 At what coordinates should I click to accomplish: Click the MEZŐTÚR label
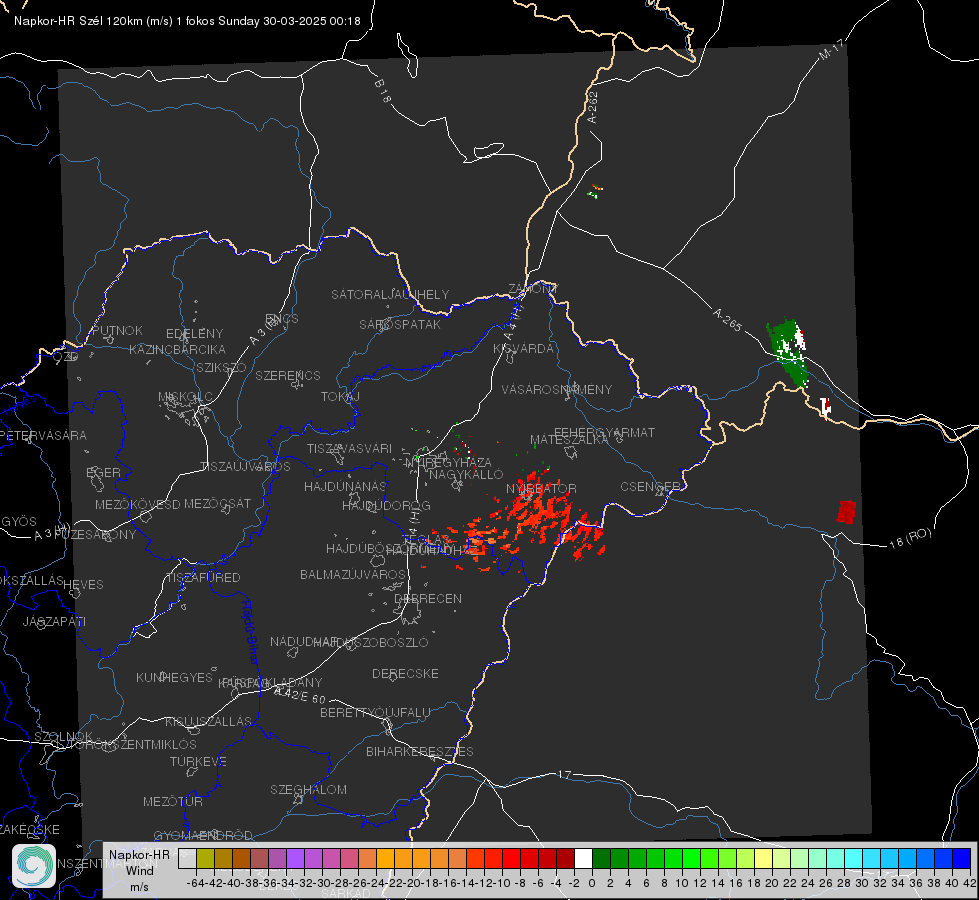click(173, 801)
